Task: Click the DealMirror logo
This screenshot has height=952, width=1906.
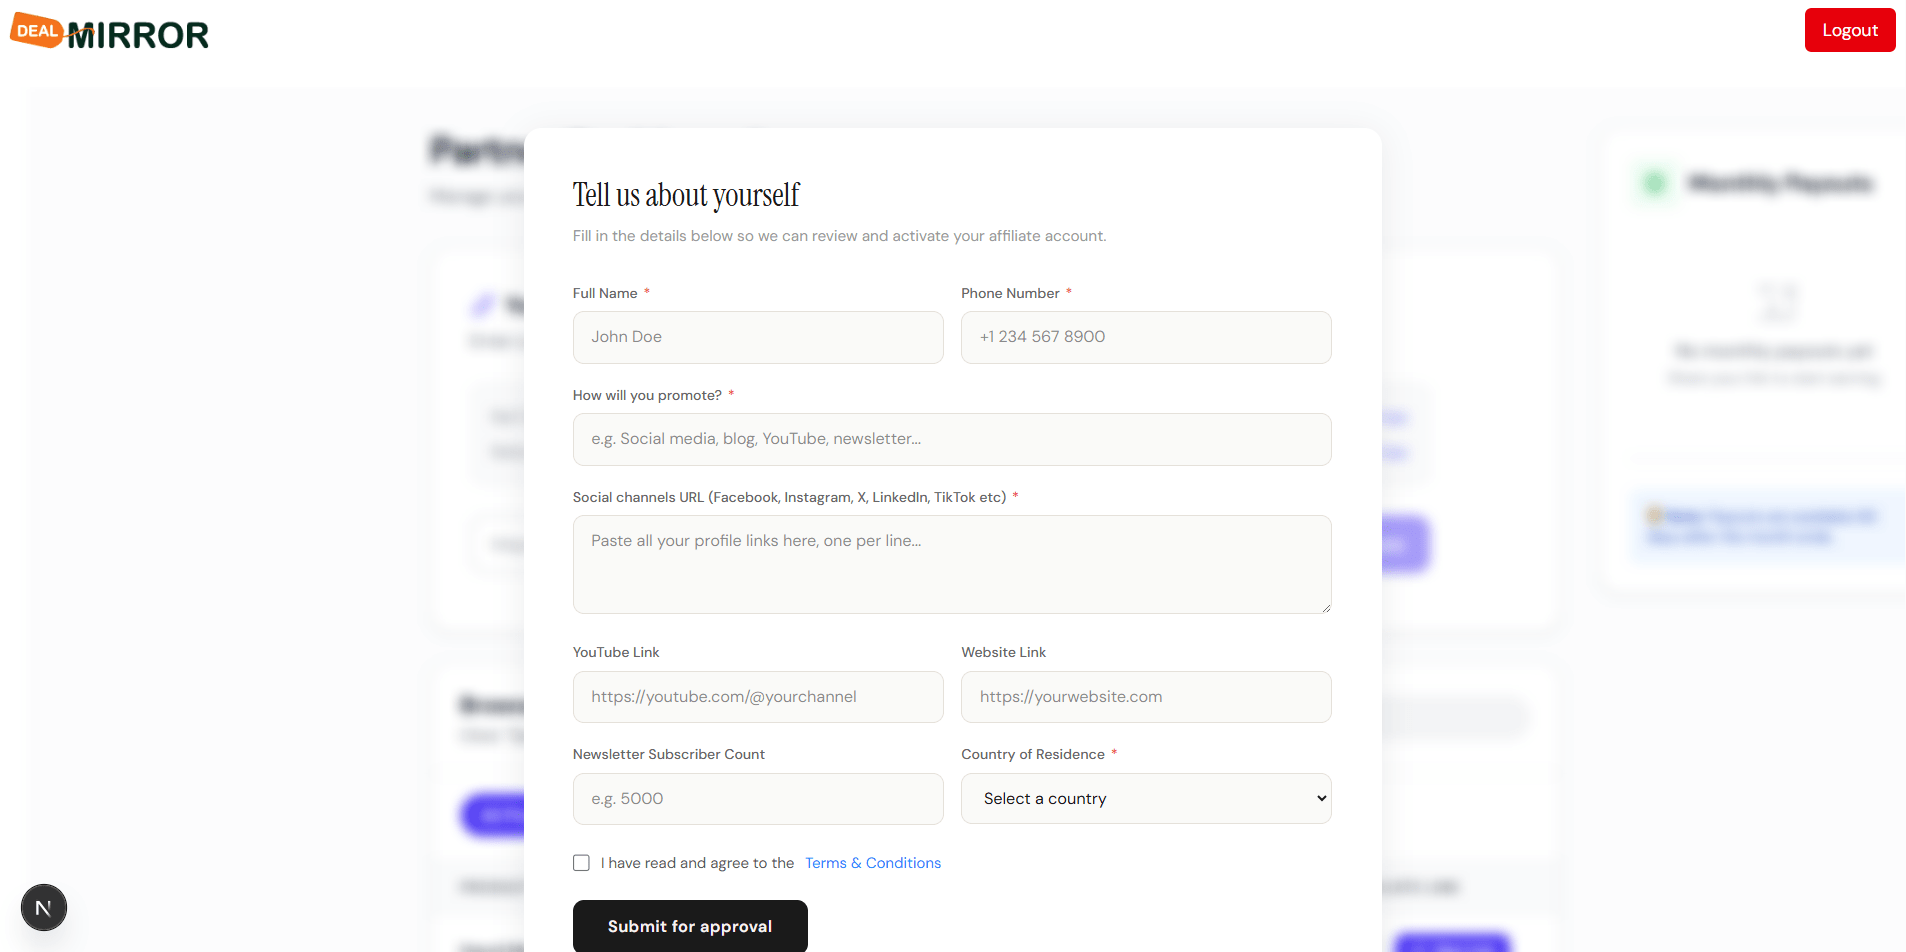Action: tap(108, 31)
